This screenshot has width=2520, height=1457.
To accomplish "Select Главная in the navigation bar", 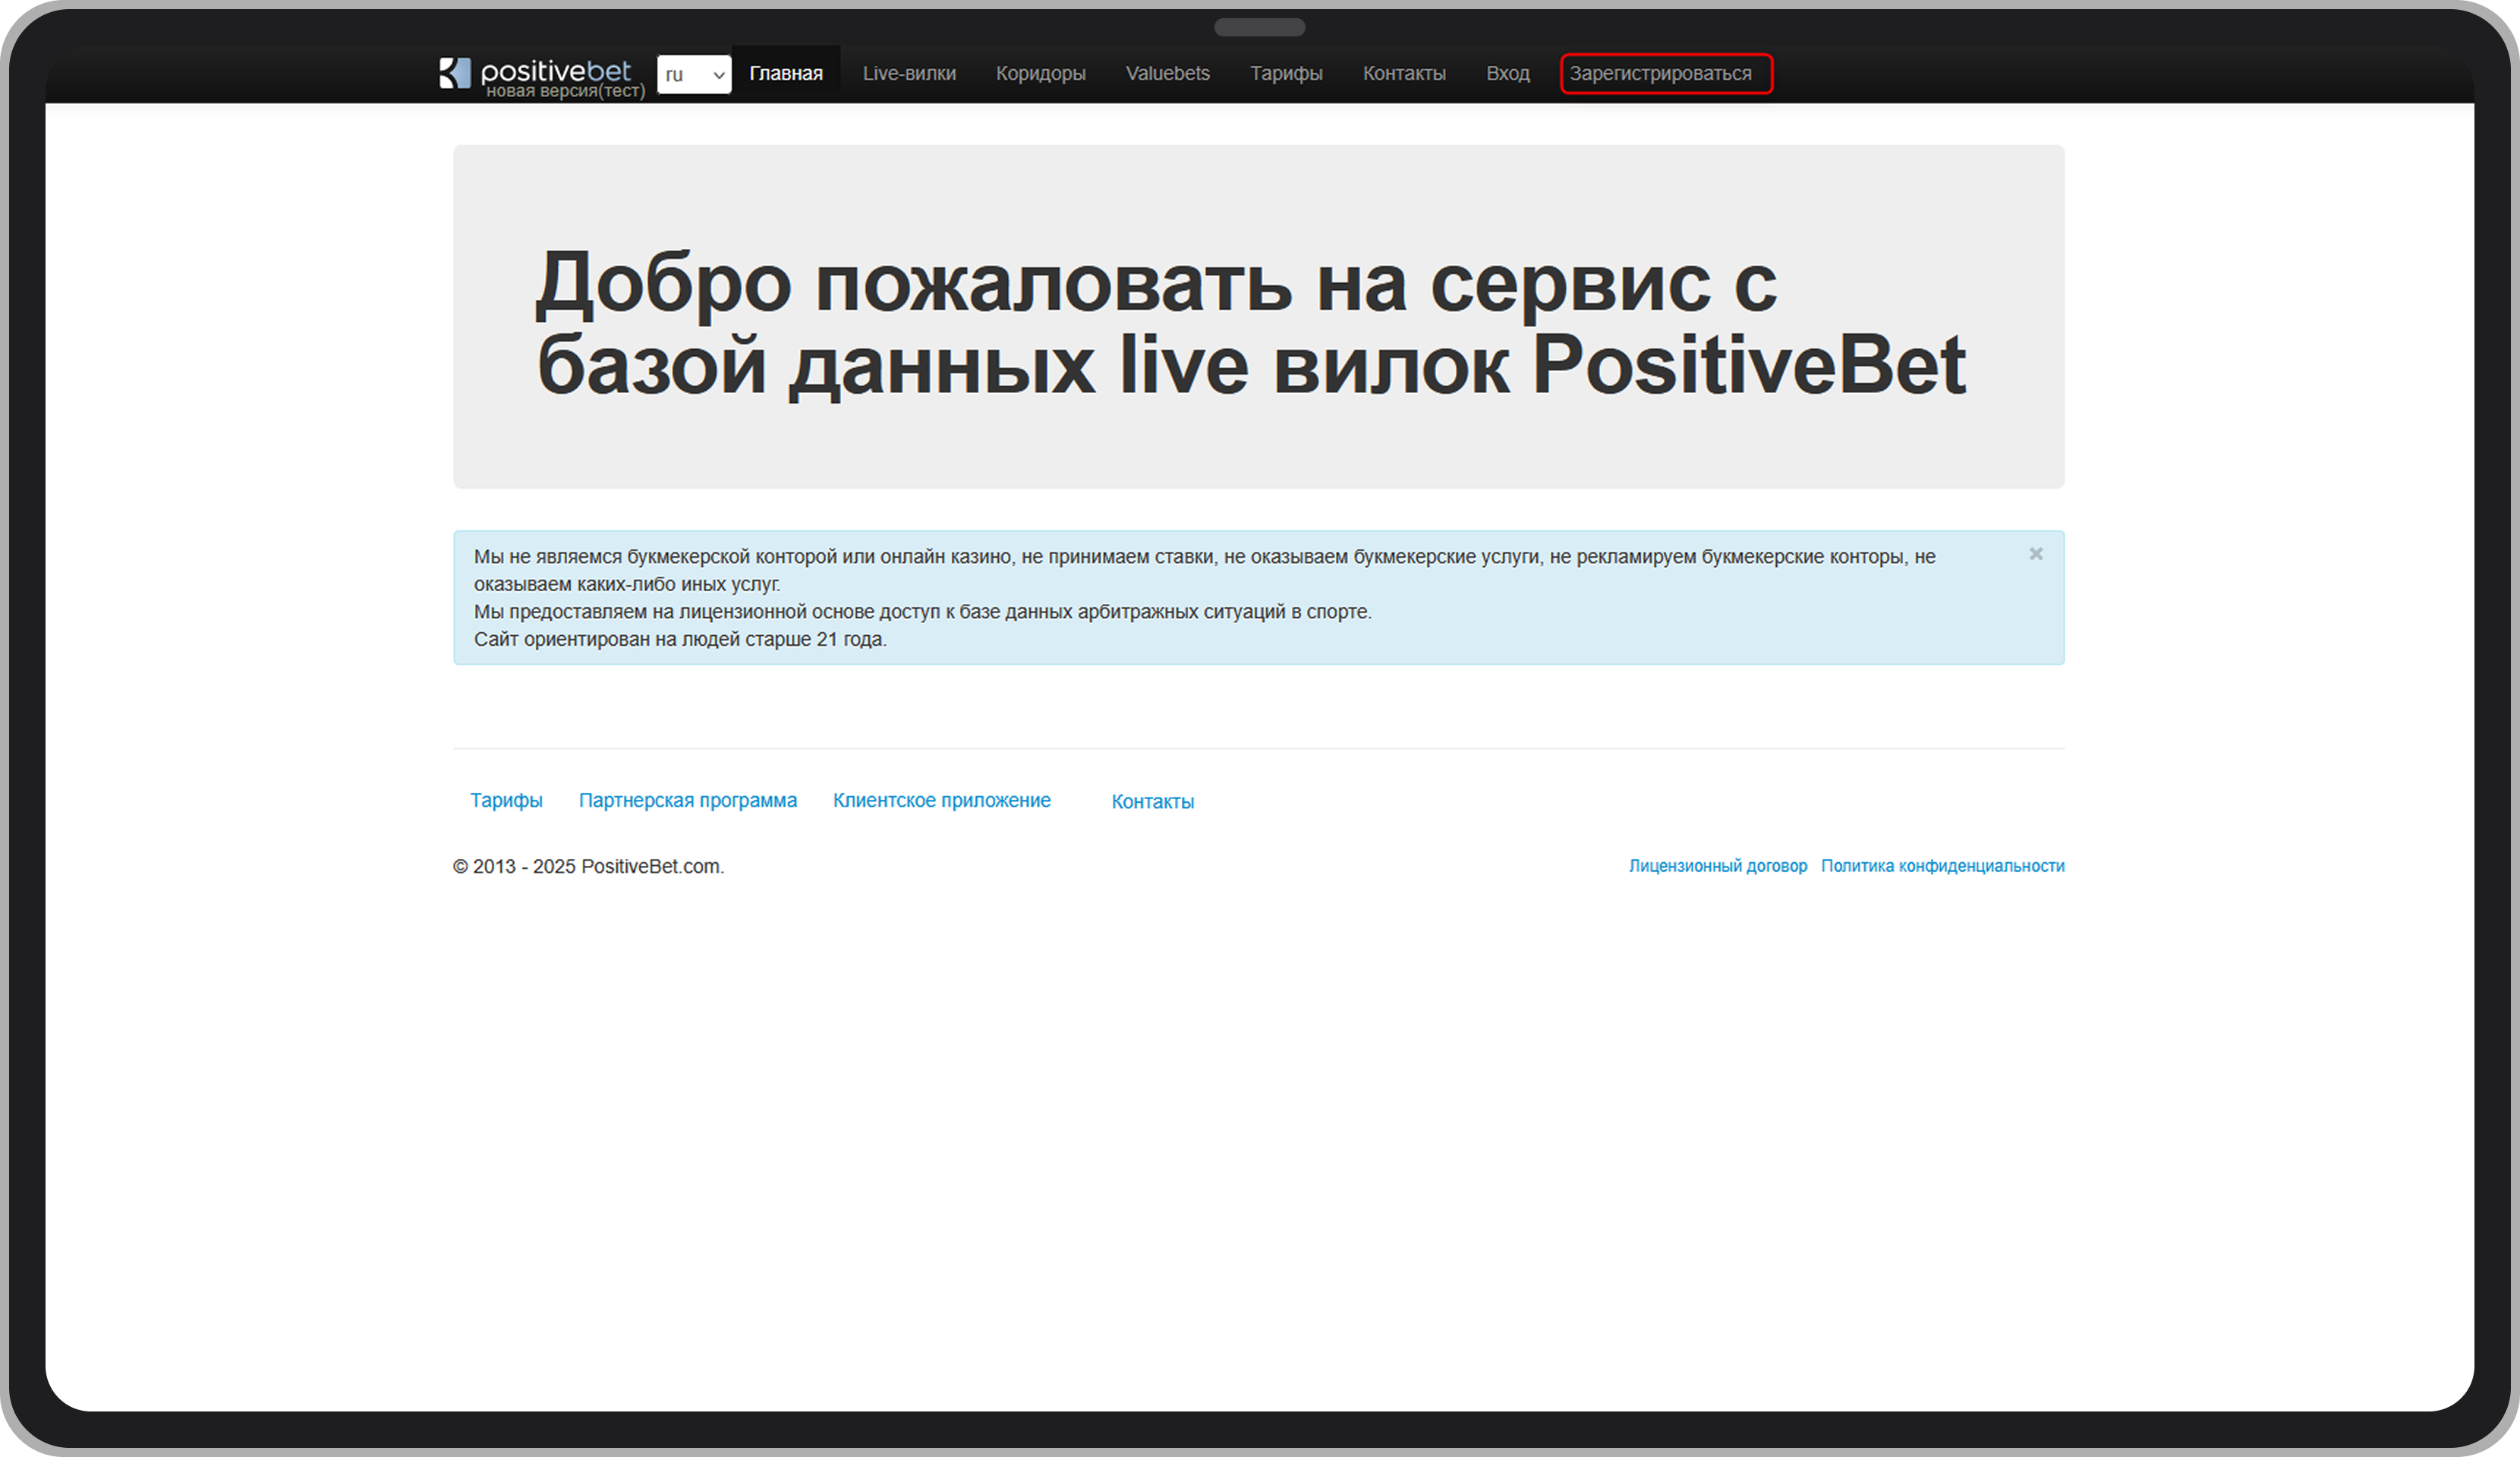I will 787,72.
